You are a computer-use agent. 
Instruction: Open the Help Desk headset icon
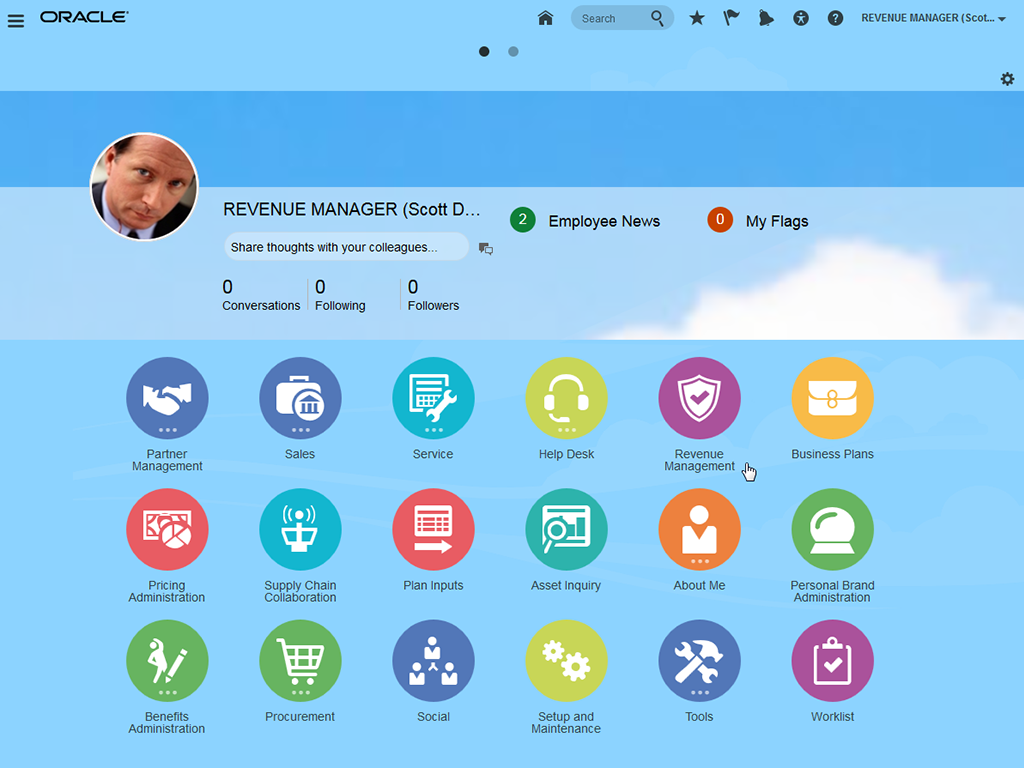click(566, 398)
